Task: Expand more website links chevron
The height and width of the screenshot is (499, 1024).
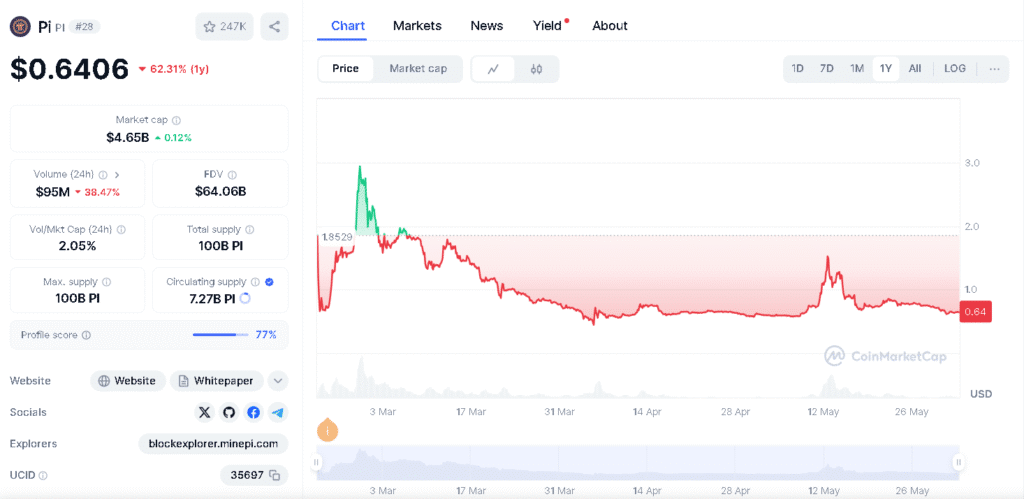Action: click(278, 381)
